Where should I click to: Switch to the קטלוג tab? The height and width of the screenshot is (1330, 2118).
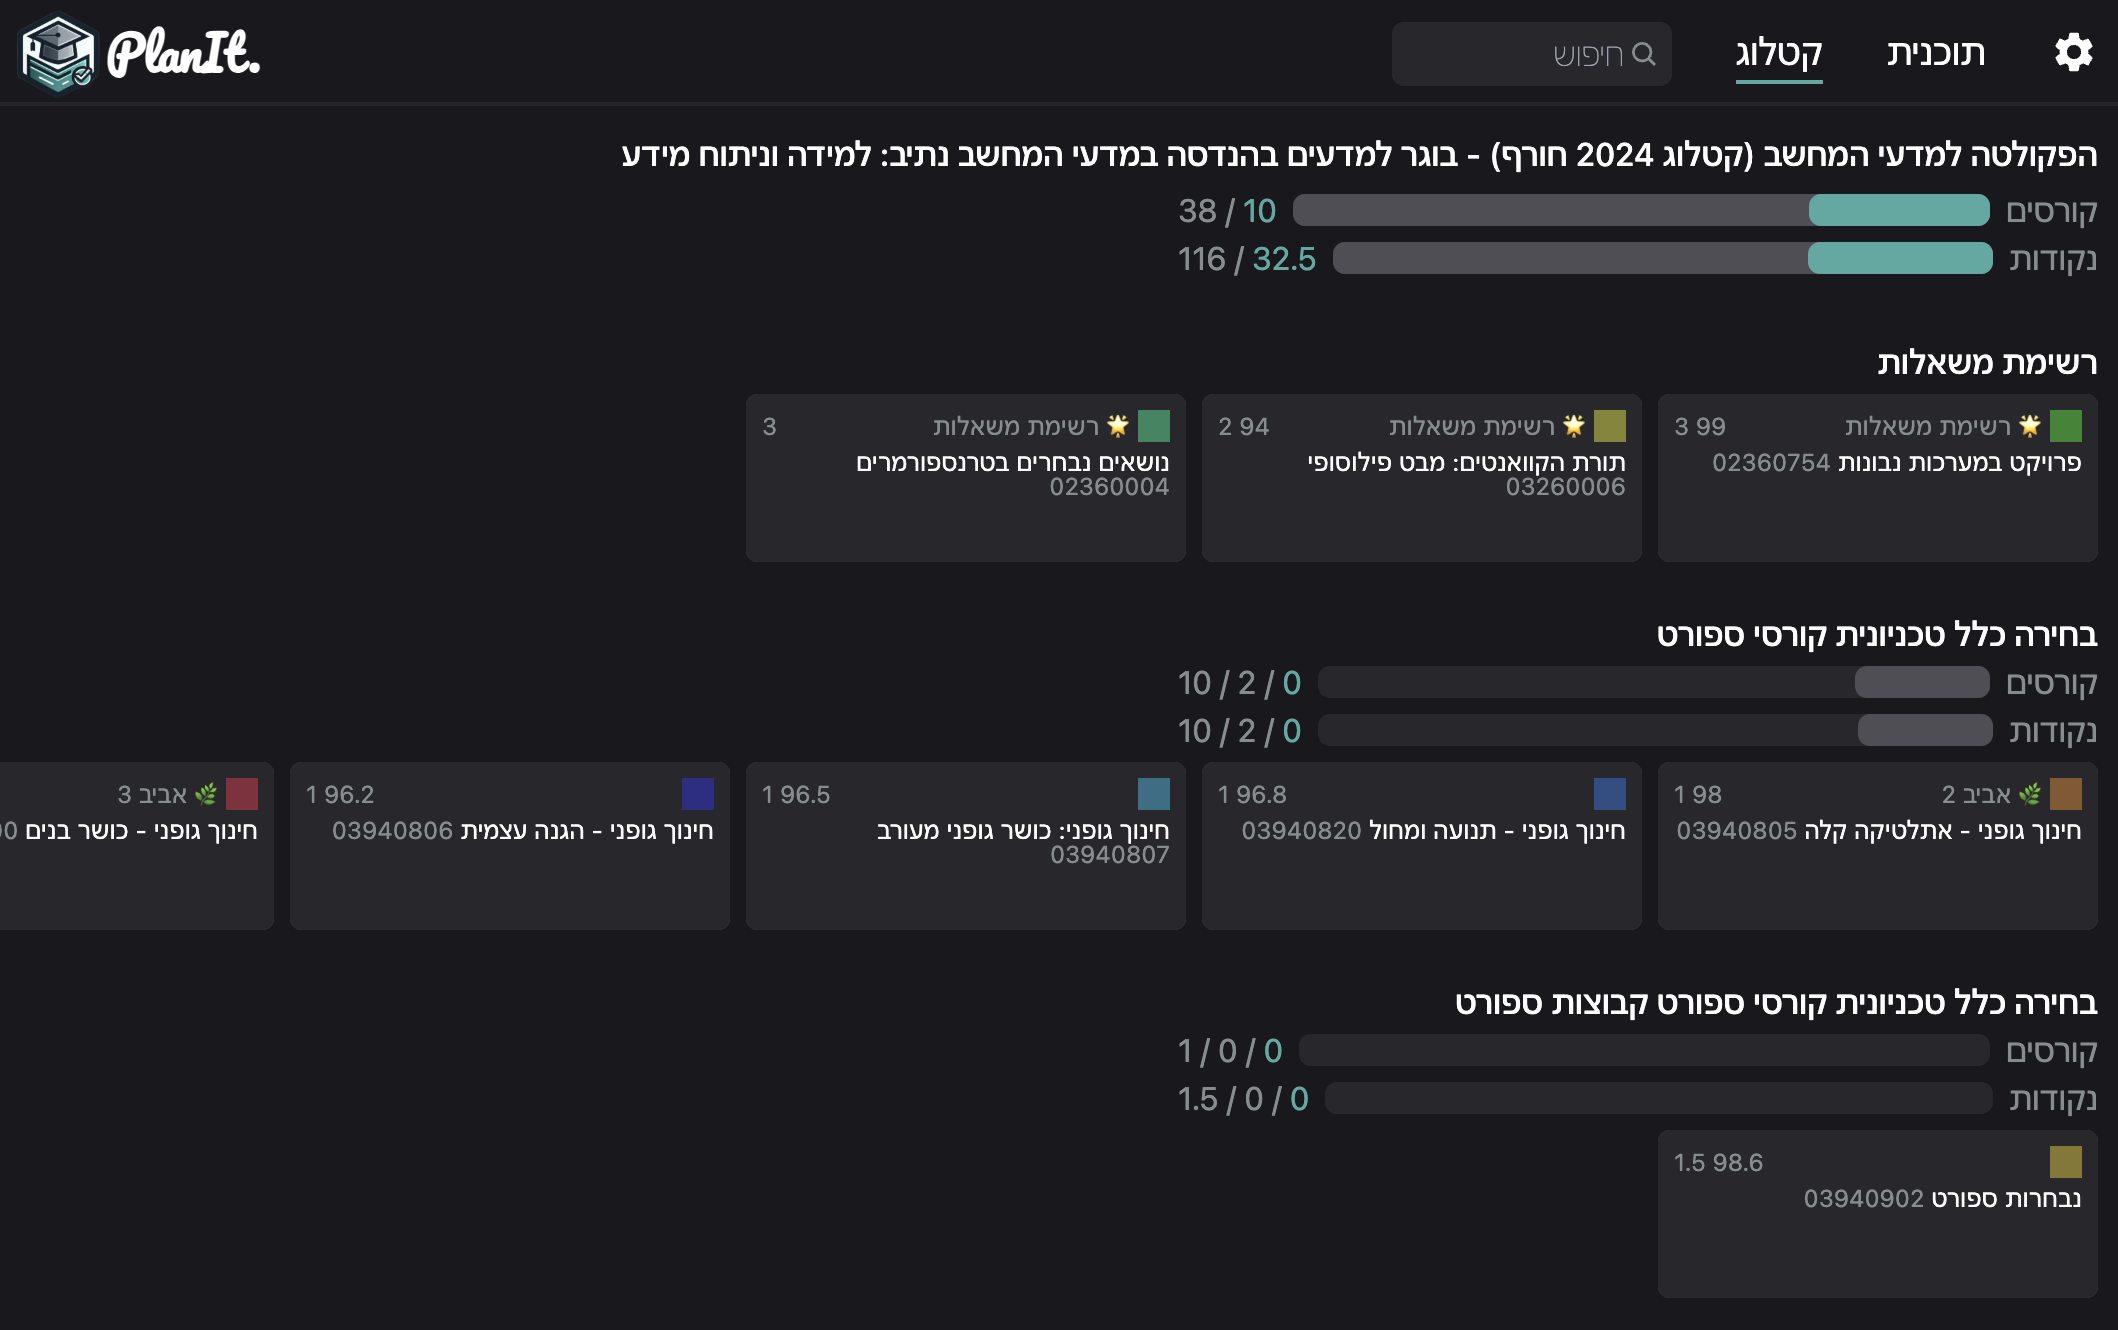pyautogui.click(x=1779, y=53)
